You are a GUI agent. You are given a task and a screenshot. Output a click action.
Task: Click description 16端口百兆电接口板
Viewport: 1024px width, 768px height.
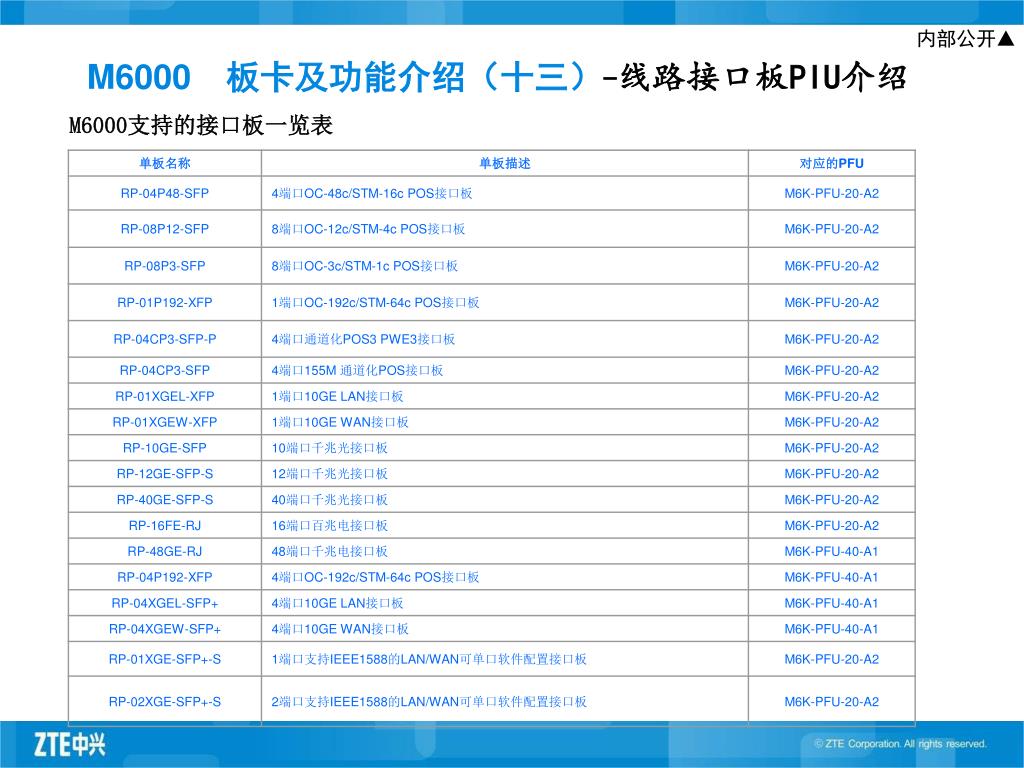pos(330,526)
